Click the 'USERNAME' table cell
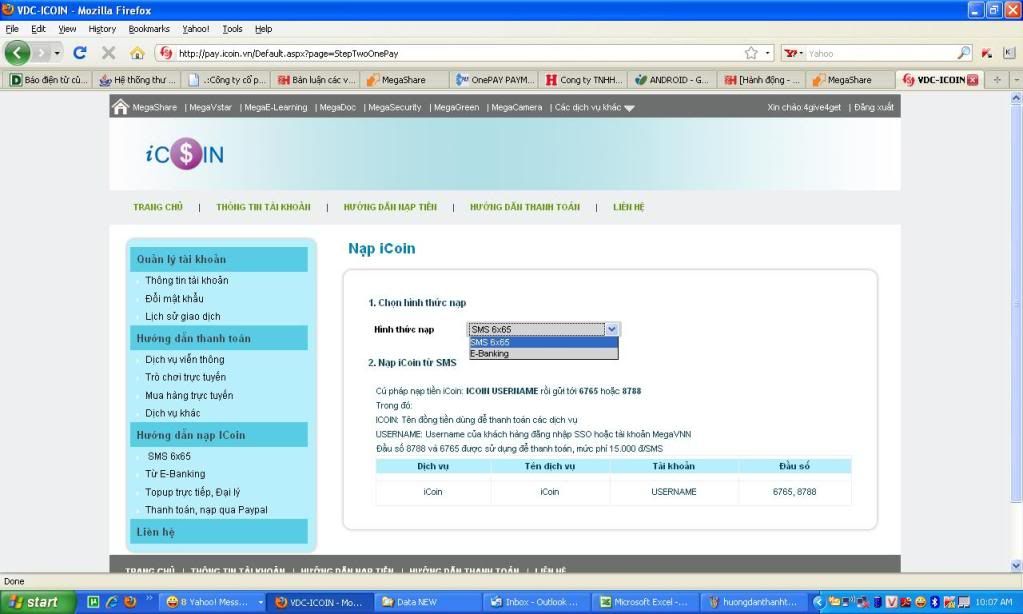Image resolution: width=1023 pixels, height=614 pixels. (x=673, y=492)
